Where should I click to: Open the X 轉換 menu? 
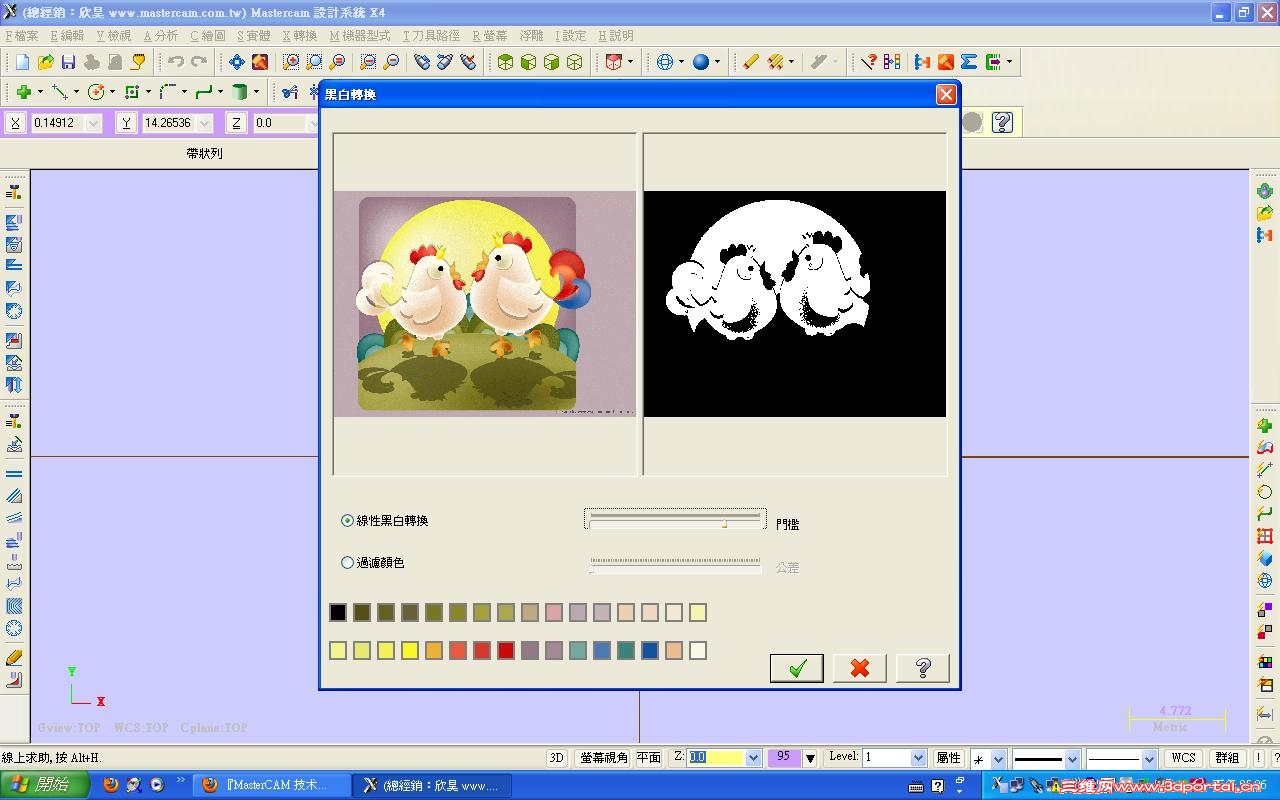[300, 36]
